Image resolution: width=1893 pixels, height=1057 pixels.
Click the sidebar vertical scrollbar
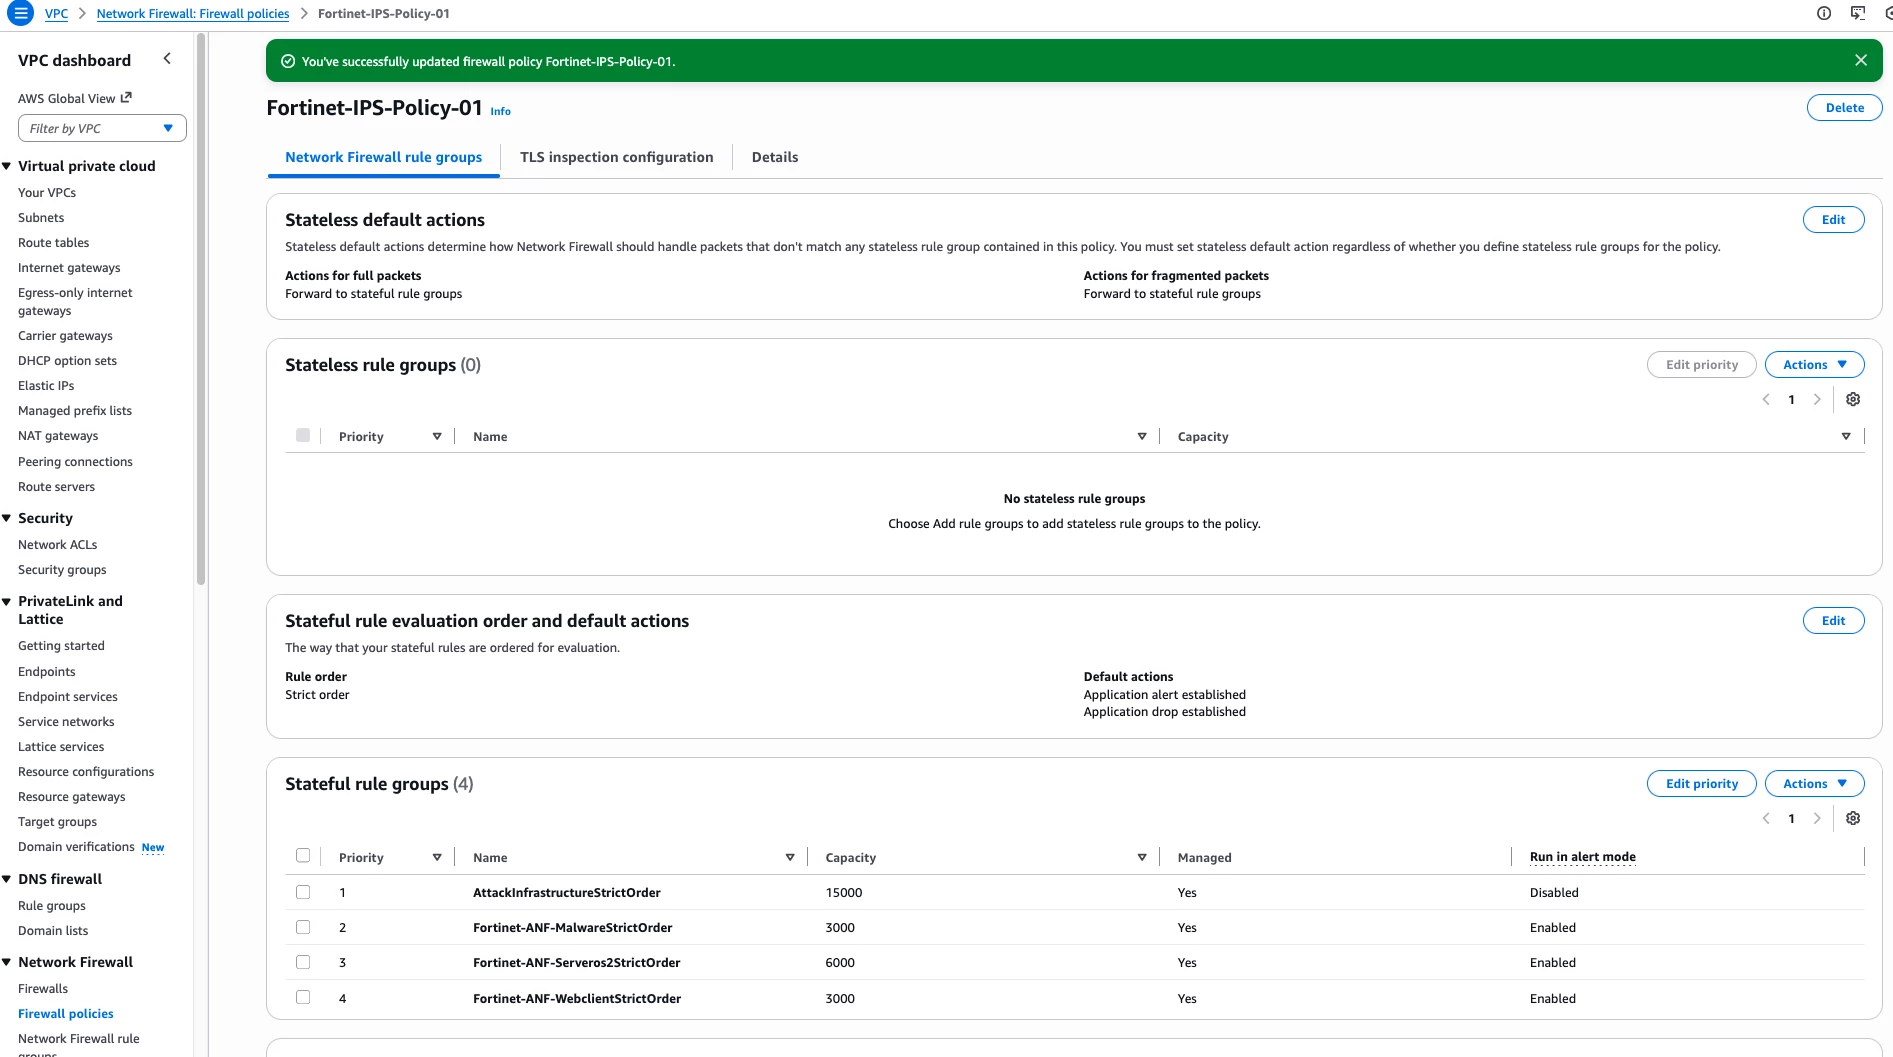pos(201,310)
